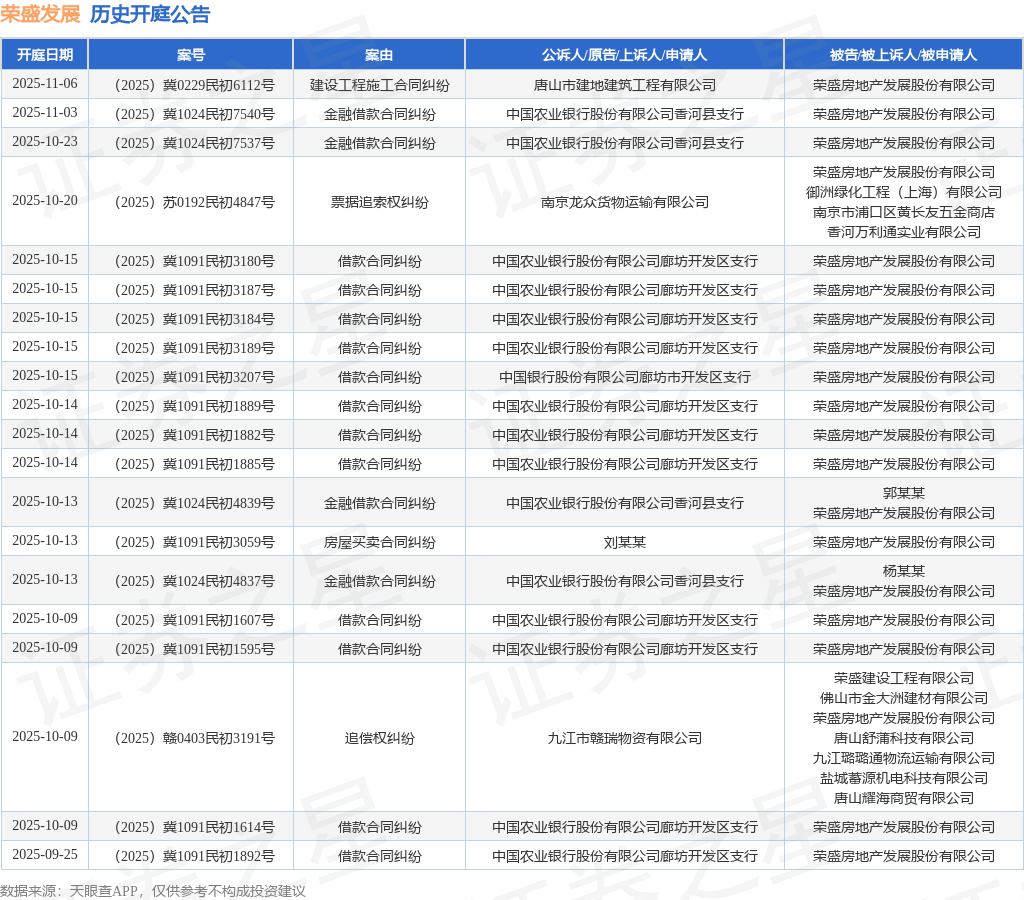
Task: Click defendant 郭某某
Action: pos(903,493)
